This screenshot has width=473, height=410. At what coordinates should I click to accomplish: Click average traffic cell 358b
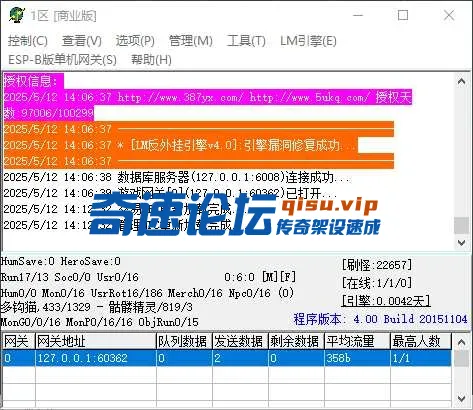(x=357, y=358)
